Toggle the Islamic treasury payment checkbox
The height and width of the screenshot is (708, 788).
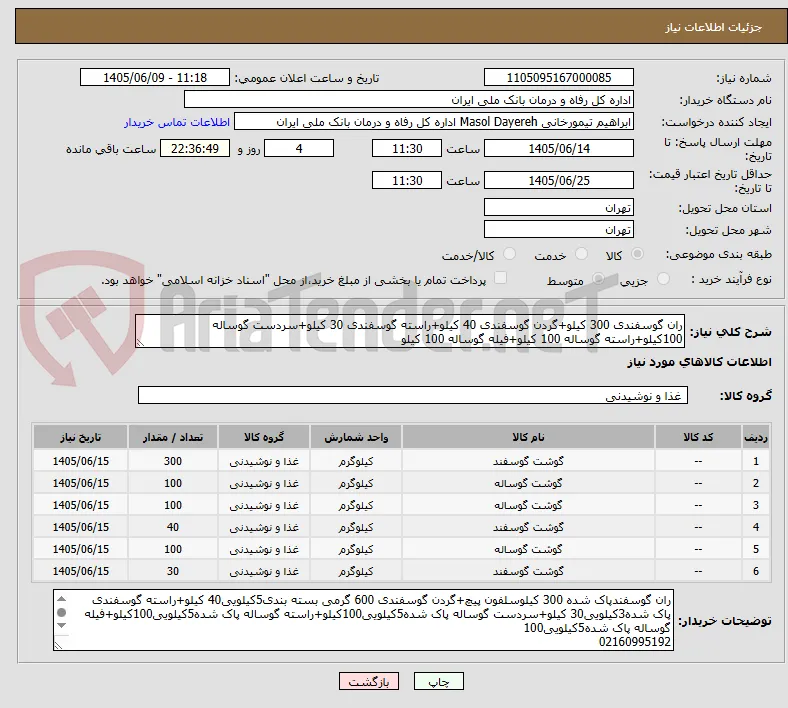tap(501, 278)
